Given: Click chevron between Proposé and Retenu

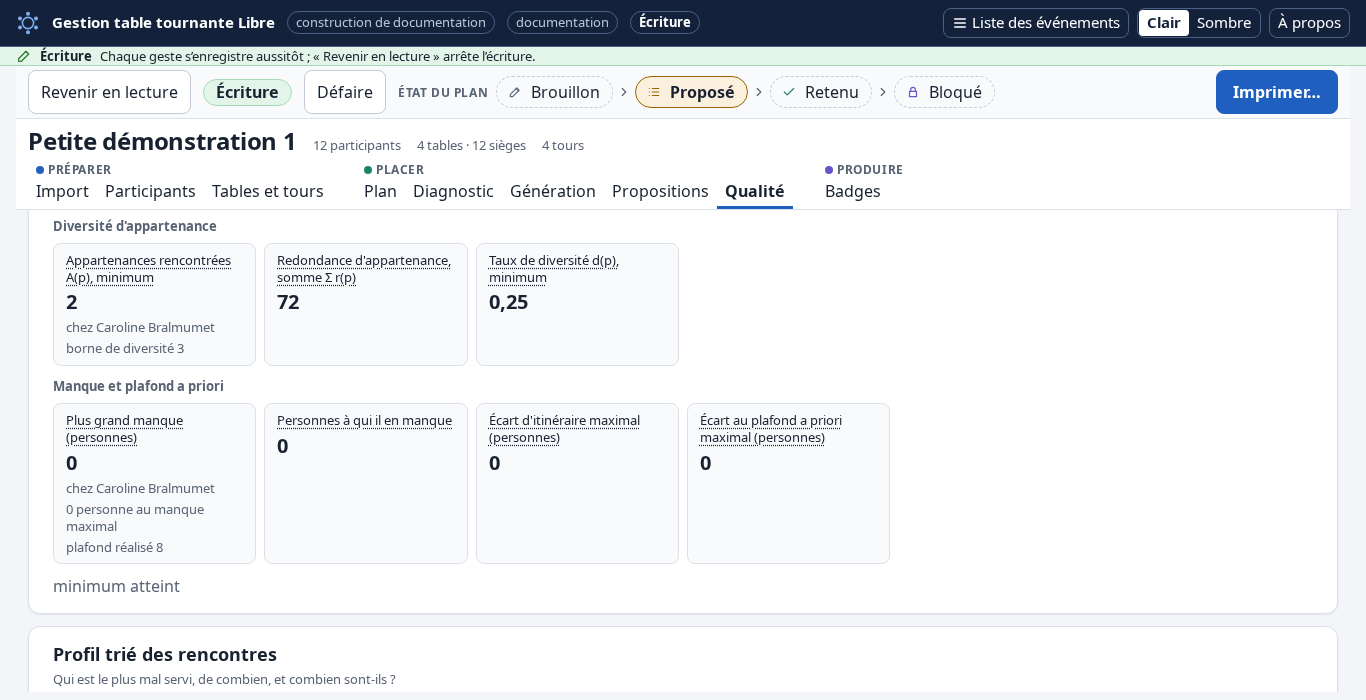Looking at the screenshot, I should (x=759, y=92).
